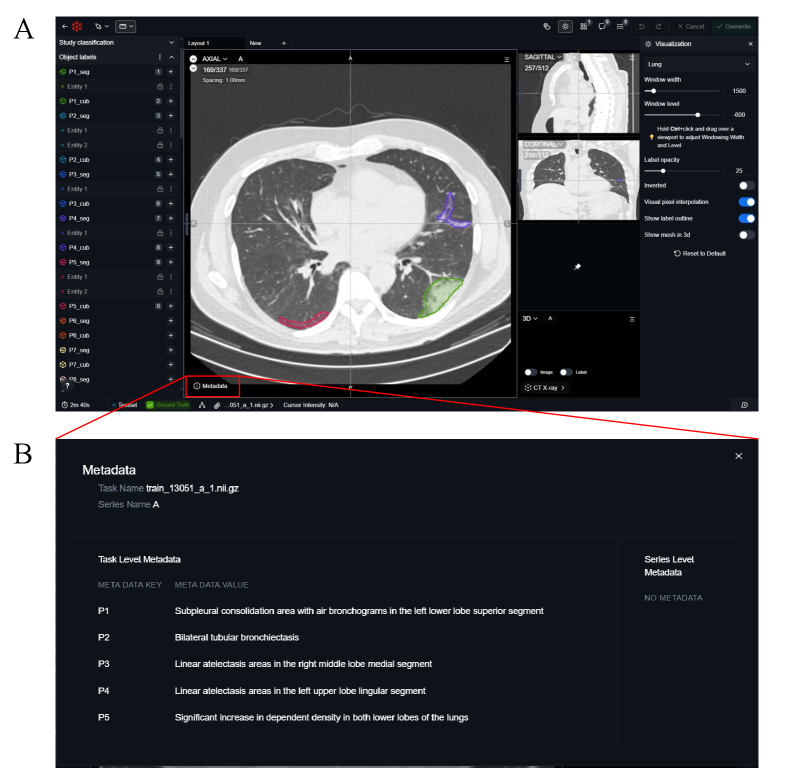Toggle the Image switch in 3D viewport
This screenshot has width=793, height=781.
pos(531,372)
